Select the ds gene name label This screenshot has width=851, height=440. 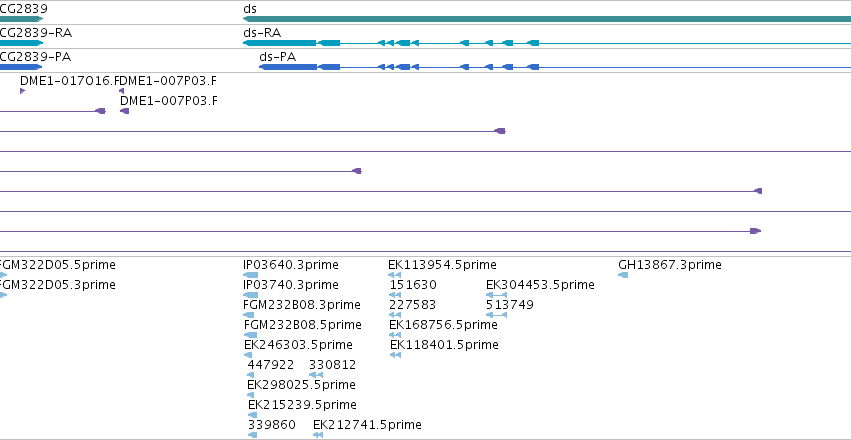click(x=250, y=9)
